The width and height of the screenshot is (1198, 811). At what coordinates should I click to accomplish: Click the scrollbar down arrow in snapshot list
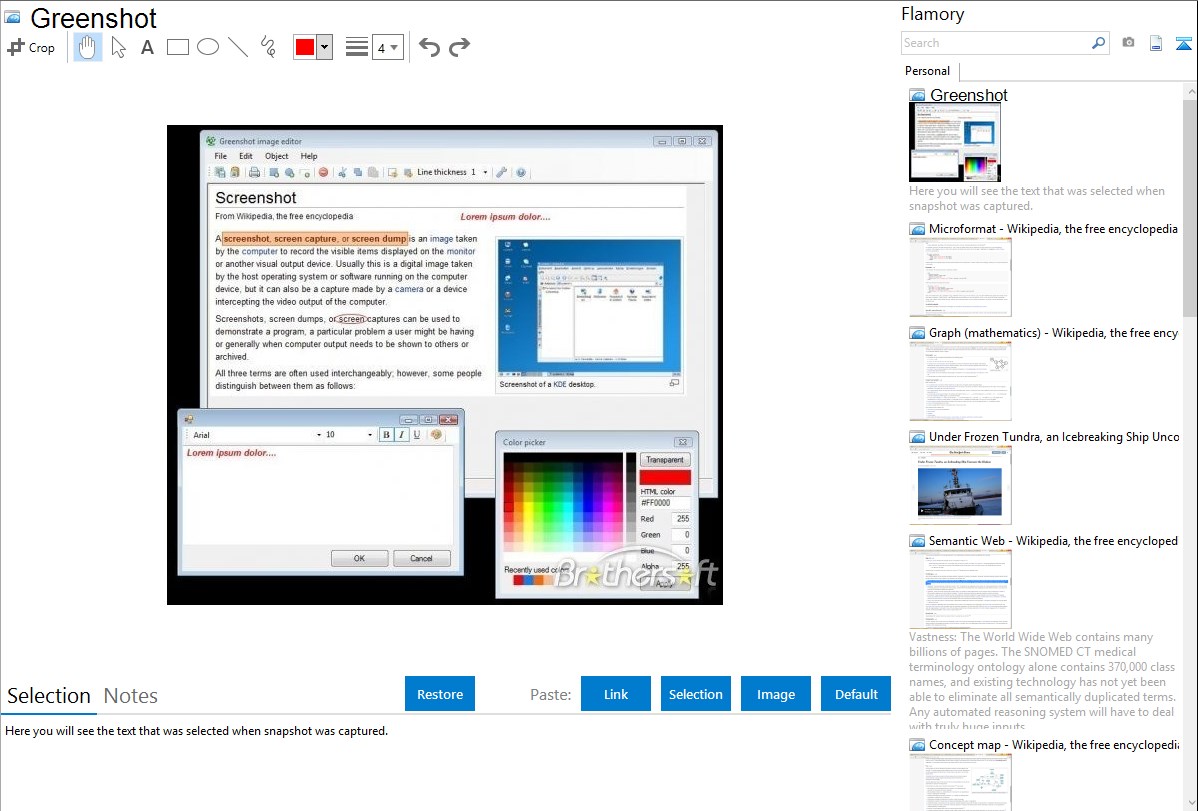(1190, 803)
